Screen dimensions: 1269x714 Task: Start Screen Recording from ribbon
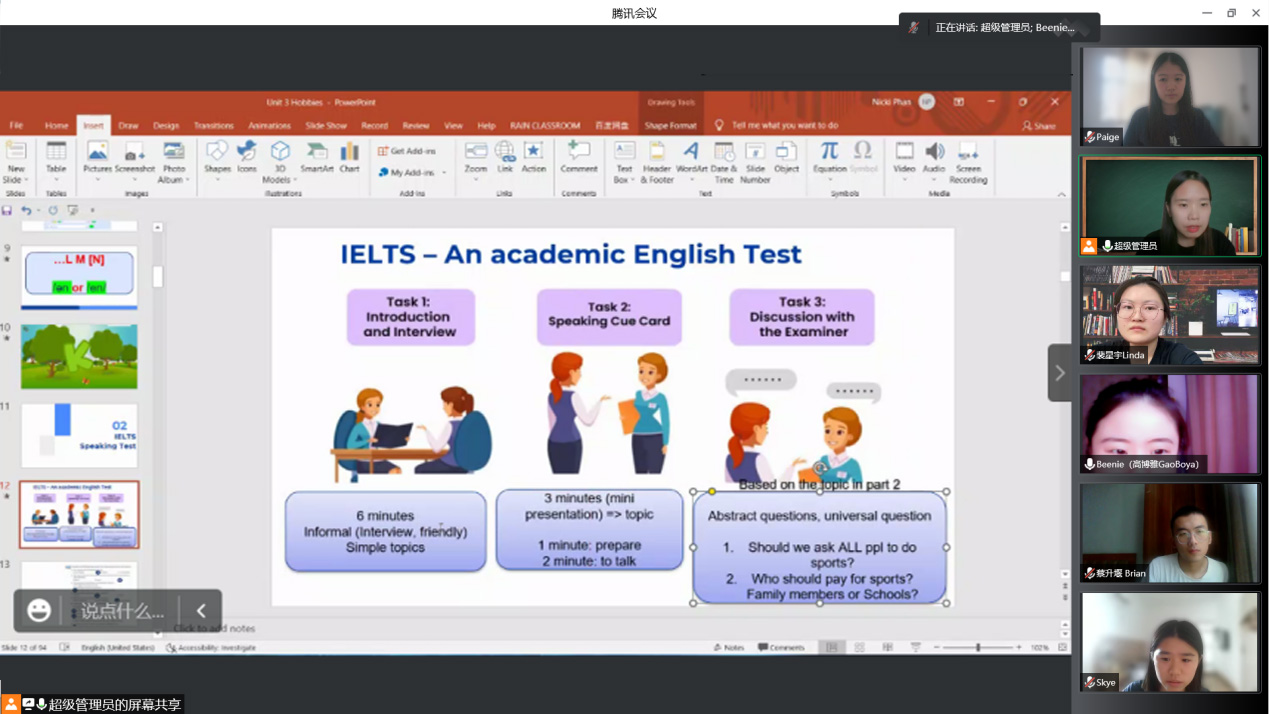point(968,162)
